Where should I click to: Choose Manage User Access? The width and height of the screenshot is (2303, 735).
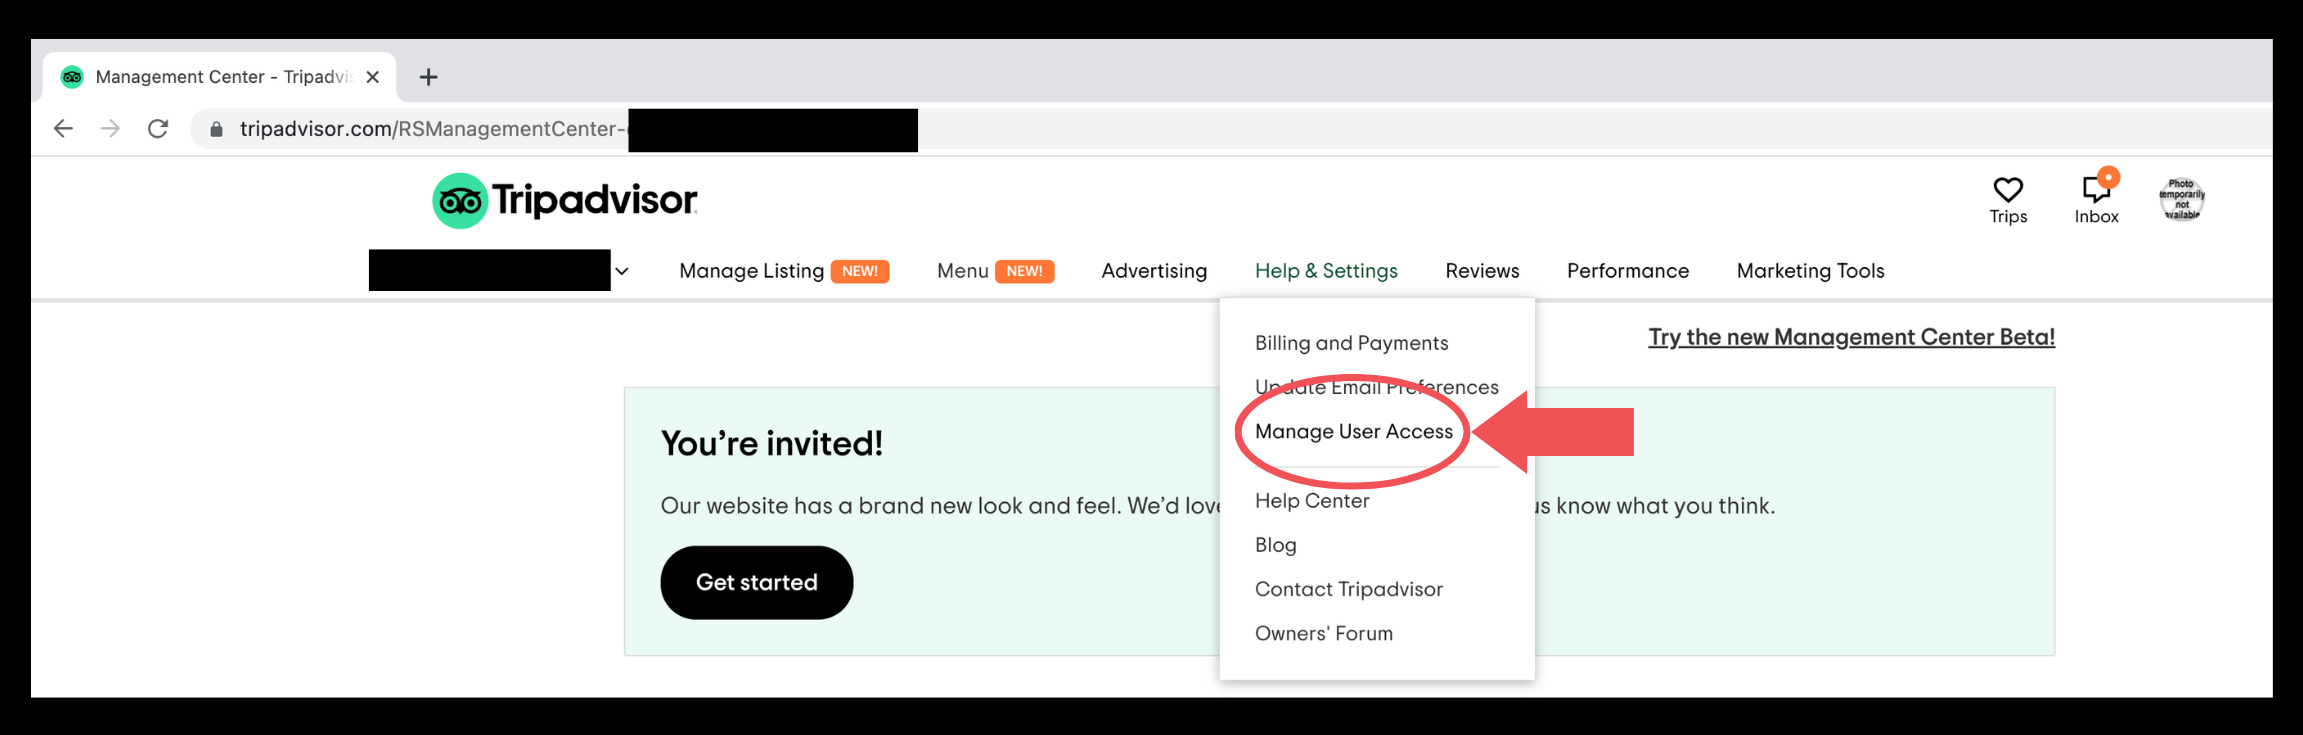1353,431
